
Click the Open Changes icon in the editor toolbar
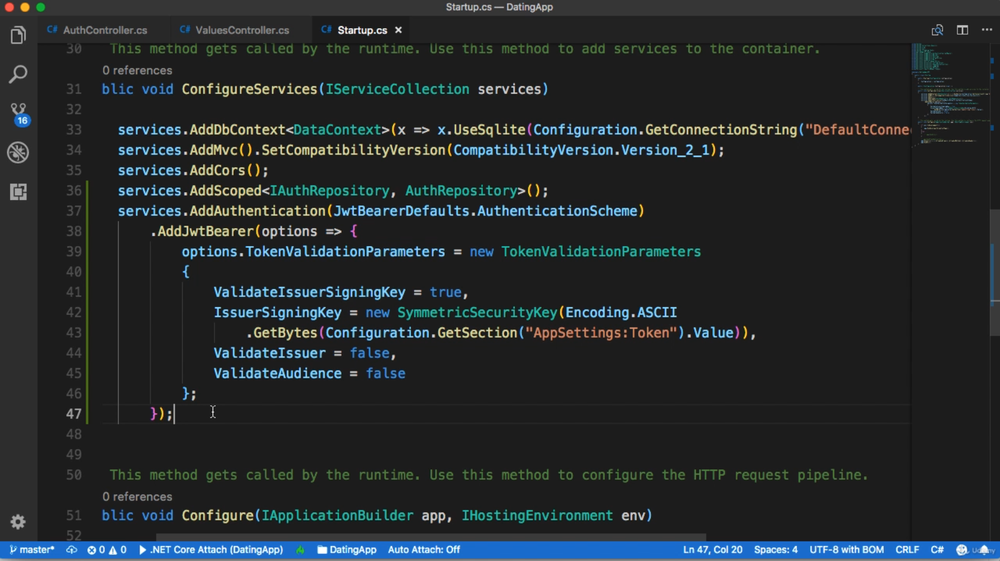[937, 30]
